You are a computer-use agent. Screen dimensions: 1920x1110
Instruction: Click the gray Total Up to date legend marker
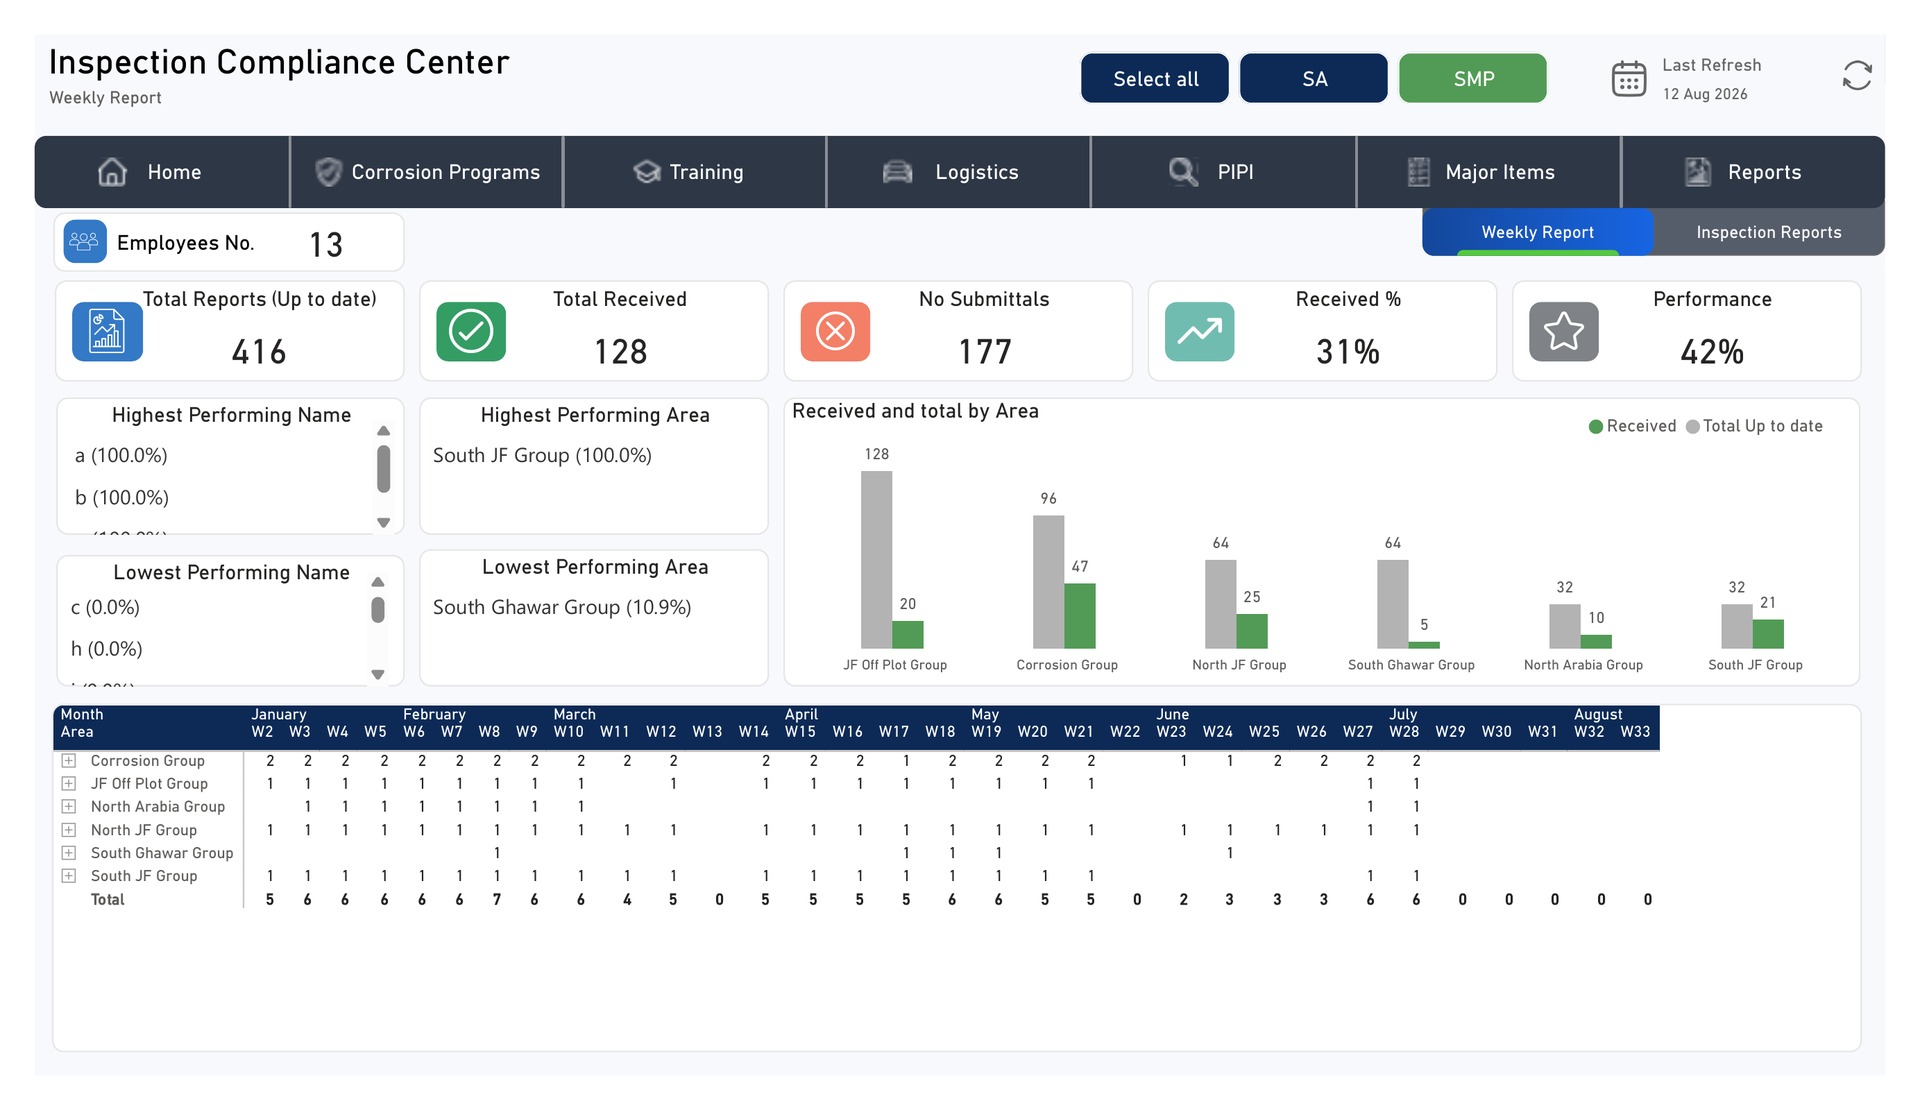(1693, 427)
